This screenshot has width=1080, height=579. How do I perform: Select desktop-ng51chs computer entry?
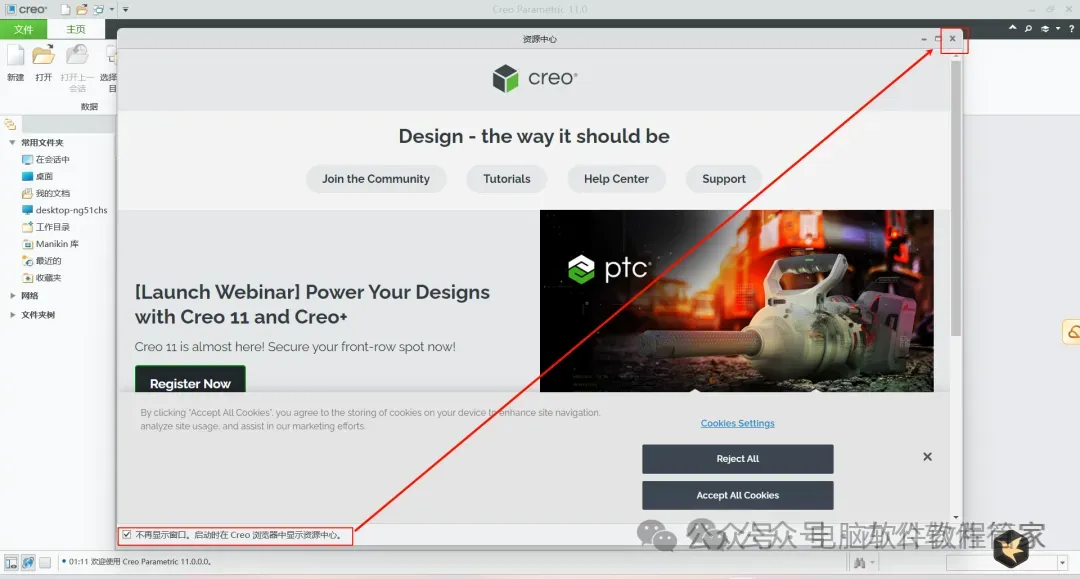click(65, 210)
